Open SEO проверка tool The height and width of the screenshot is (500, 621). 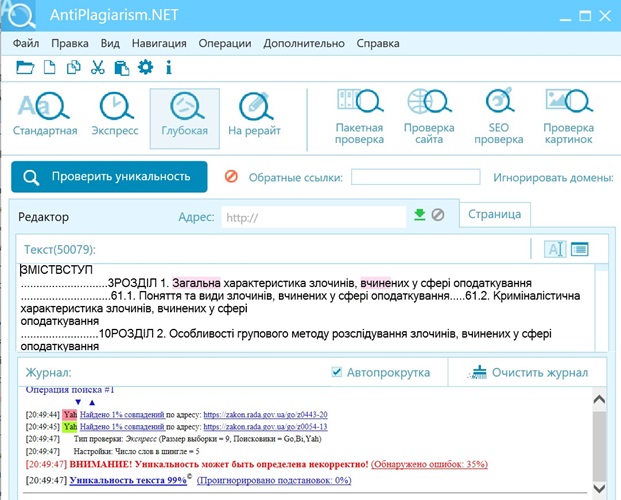(499, 117)
